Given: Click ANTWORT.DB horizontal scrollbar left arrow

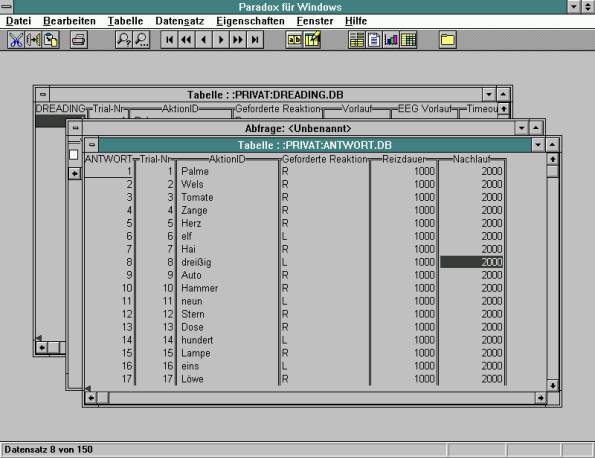Looking at the screenshot, I should click(91, 398).
